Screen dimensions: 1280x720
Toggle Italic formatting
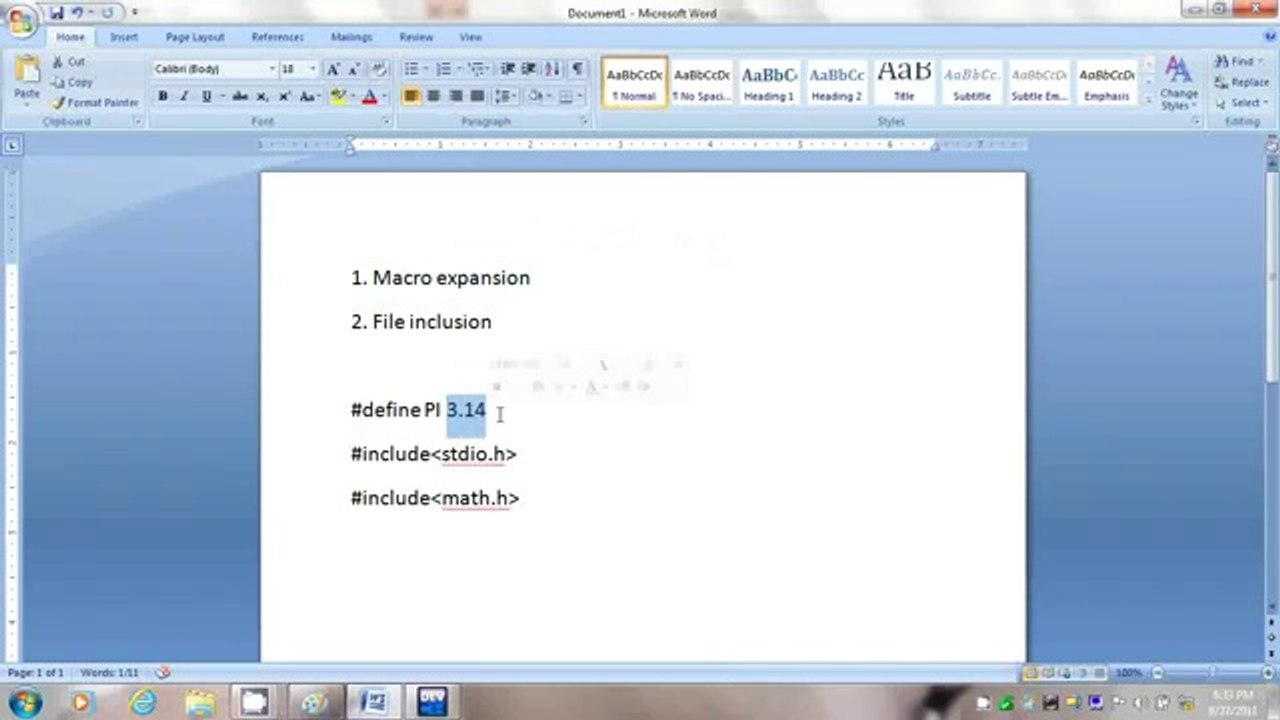click(184, 97)
